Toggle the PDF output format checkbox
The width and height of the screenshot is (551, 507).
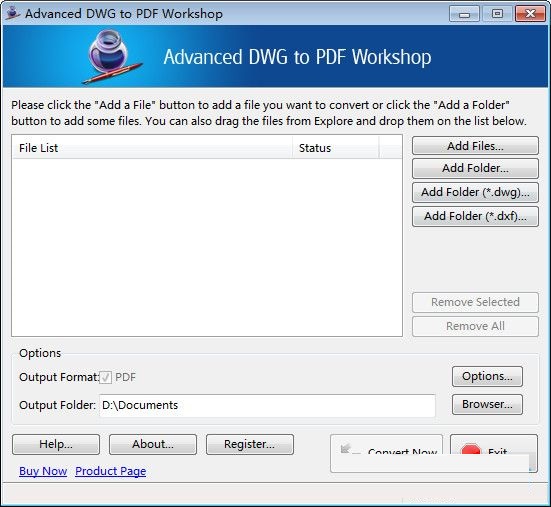pyautogui.click(x=105, y=377)
